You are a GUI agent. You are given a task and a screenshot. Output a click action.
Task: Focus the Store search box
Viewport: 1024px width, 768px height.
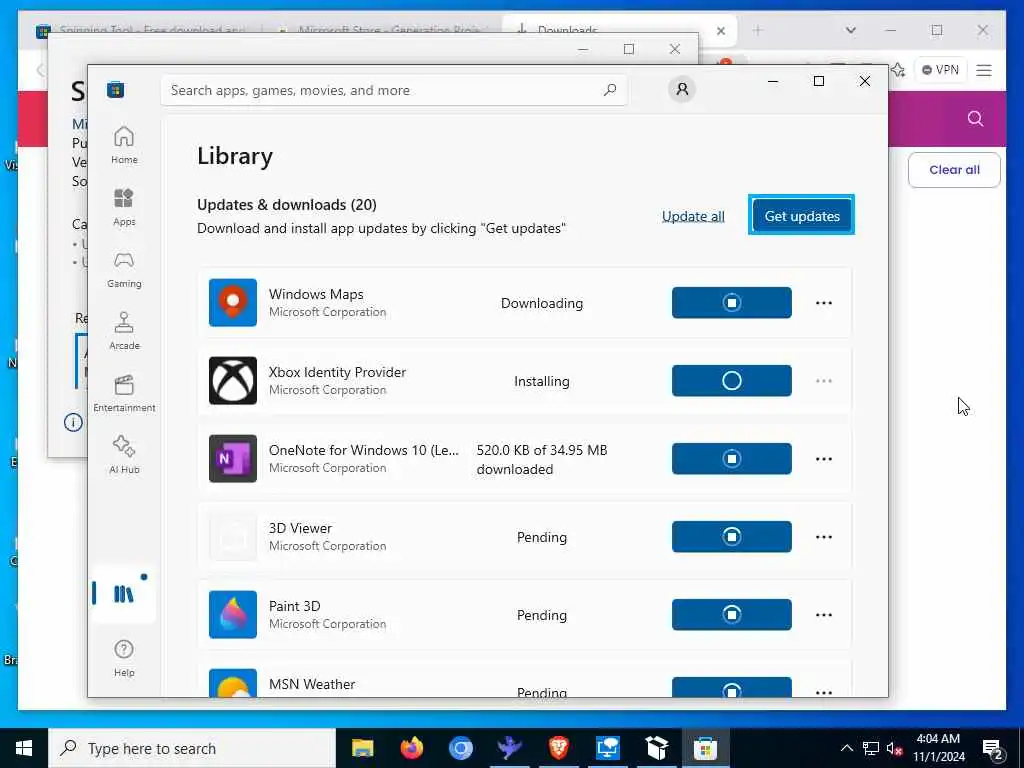tap(394, 90)
